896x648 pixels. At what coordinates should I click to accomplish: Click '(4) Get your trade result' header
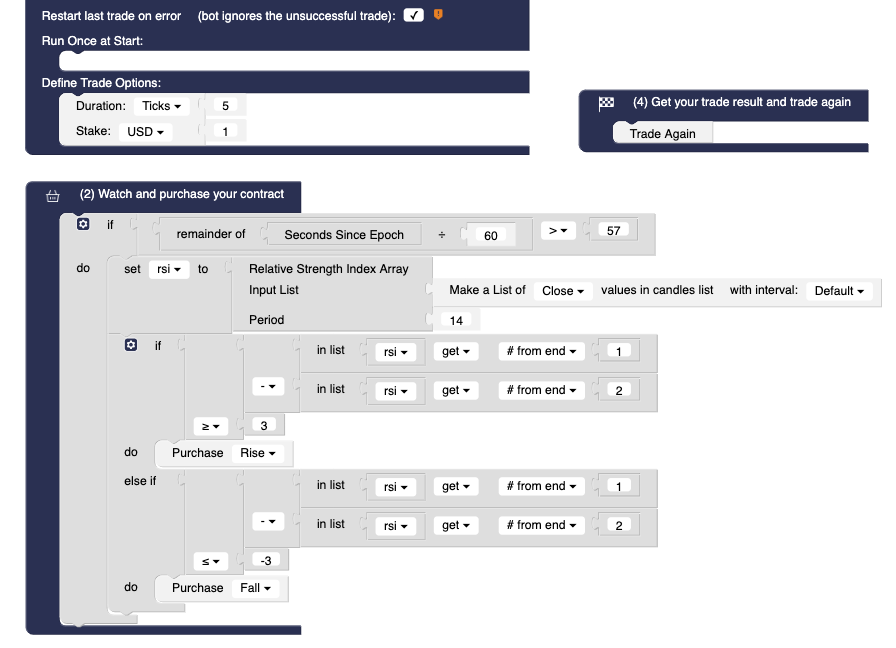pos(742,102)
